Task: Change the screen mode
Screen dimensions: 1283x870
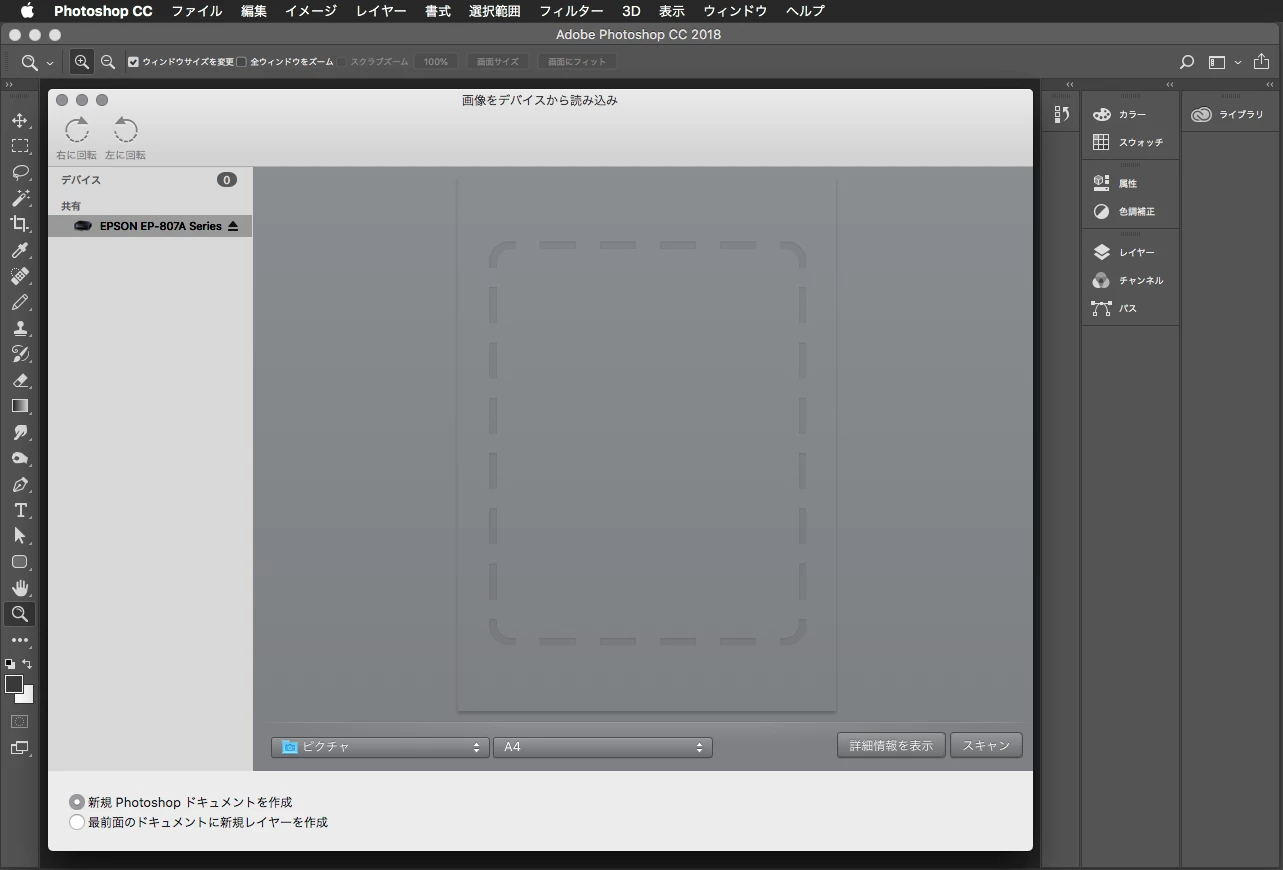Action: tap(20, 747)
